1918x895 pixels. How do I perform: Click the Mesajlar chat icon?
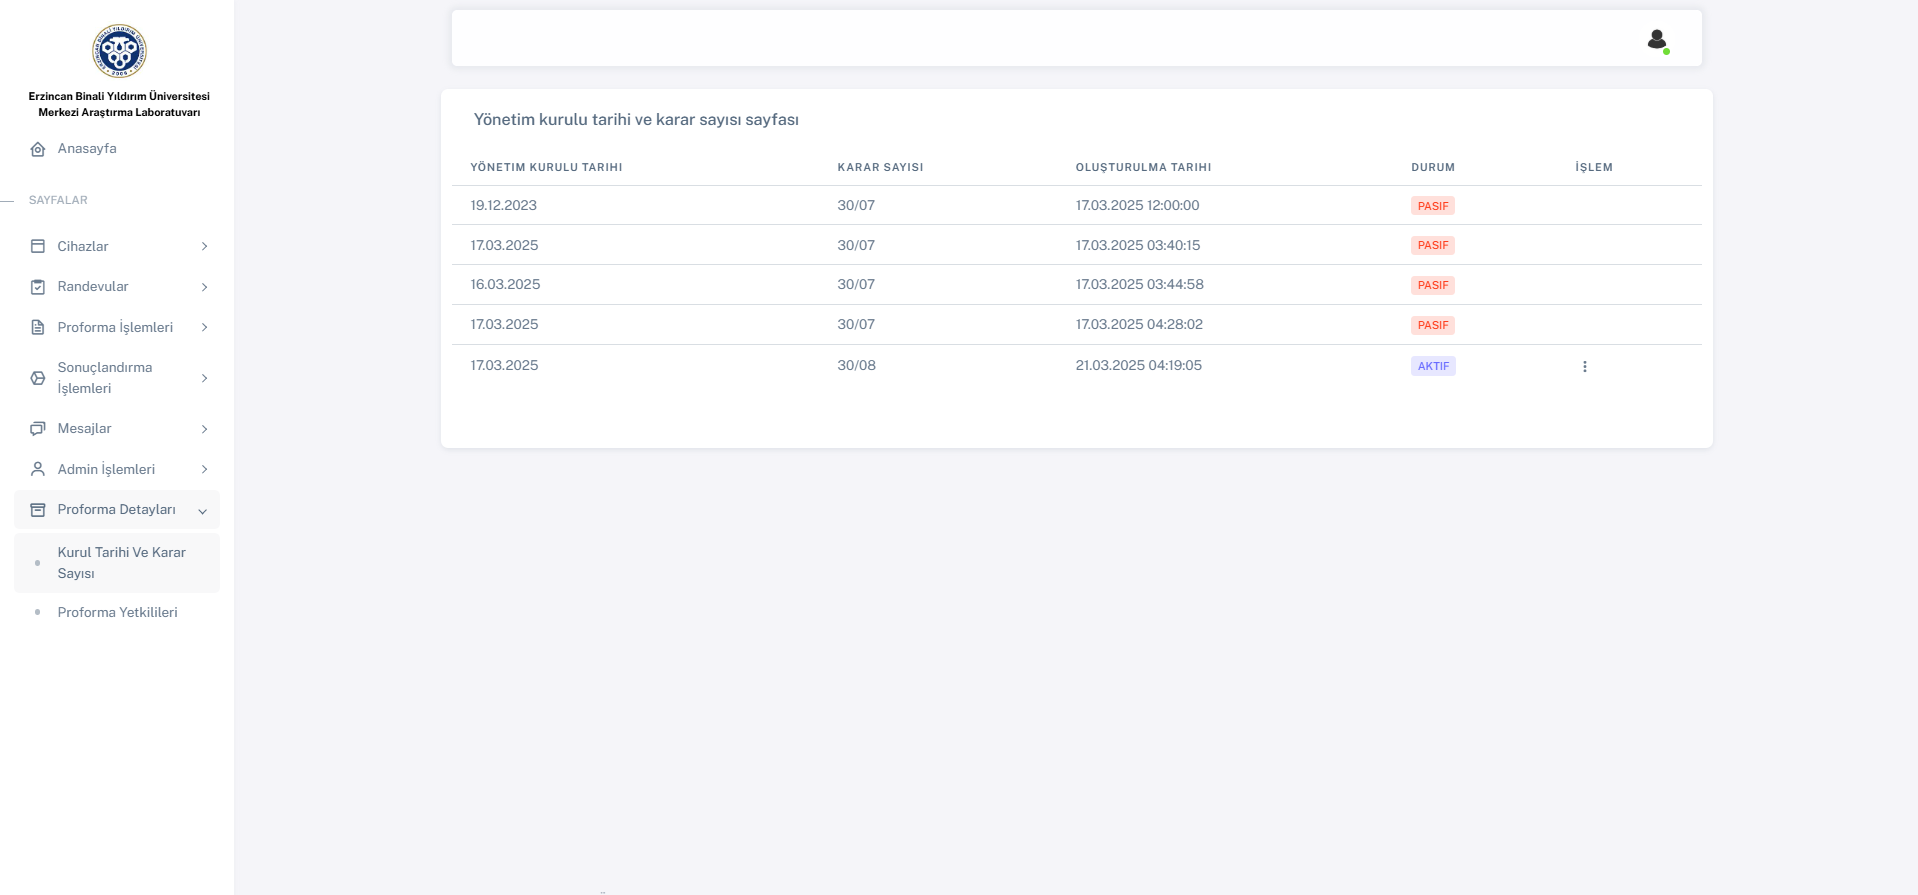coord(38,428)
